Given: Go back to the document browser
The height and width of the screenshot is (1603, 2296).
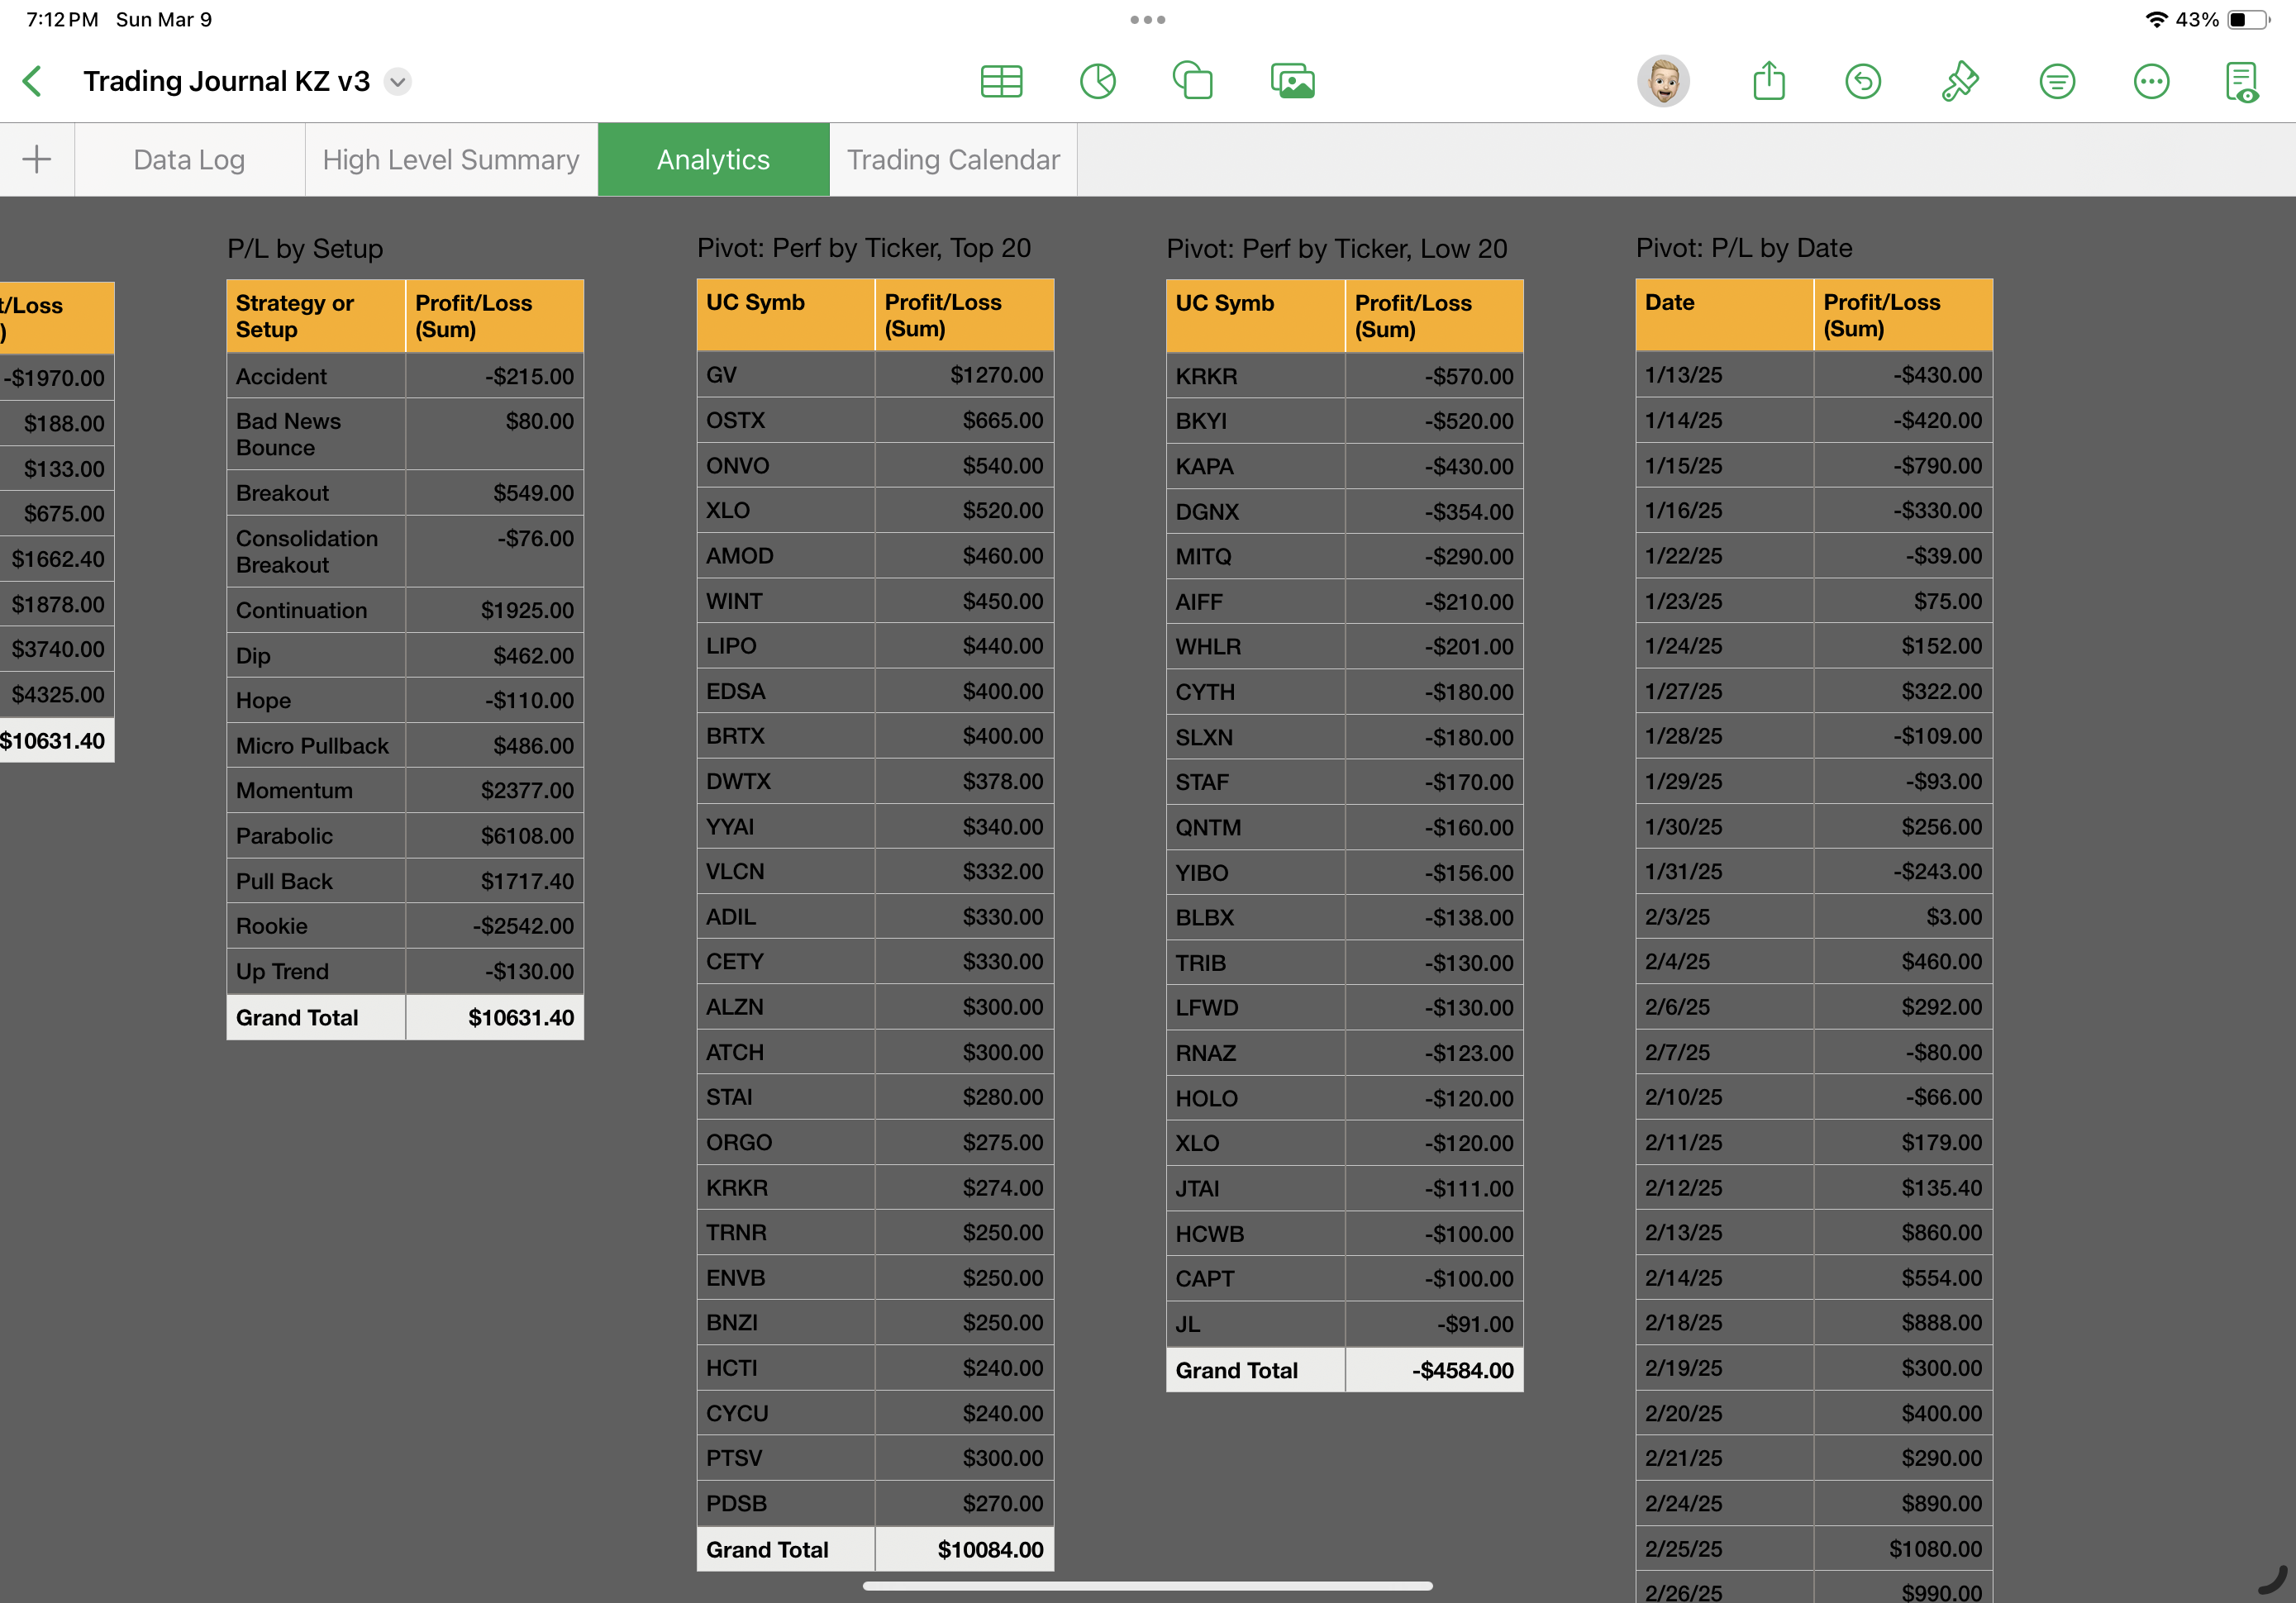Looking at the screenshot, I should click(x=33, y=81).
